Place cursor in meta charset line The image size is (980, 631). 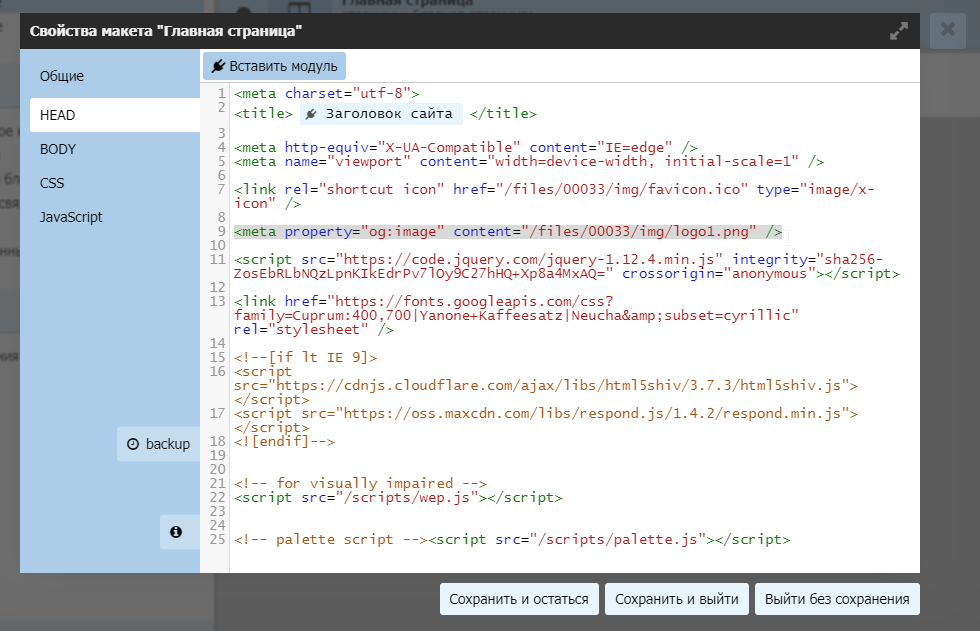[x=327, y=94]
